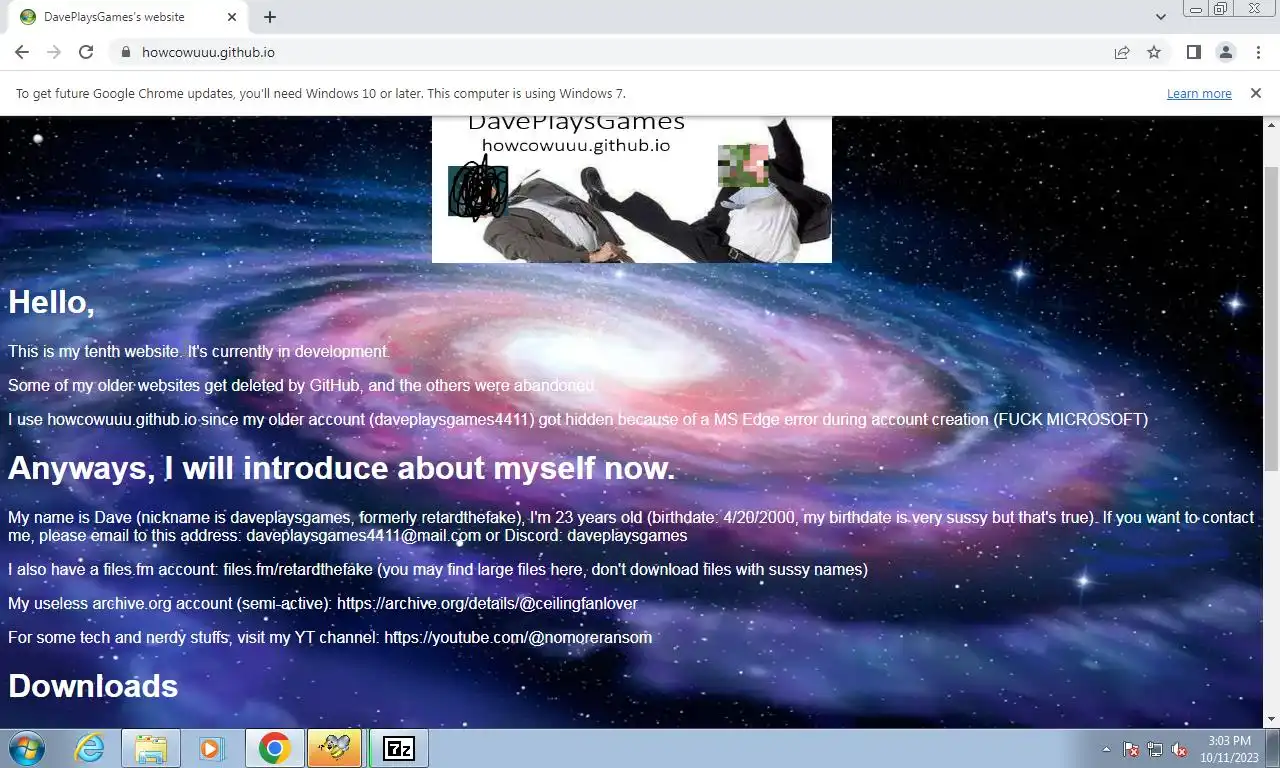Open a new tab with plus button
This screenshot has height=768, width=1280.
click(270, 17)
